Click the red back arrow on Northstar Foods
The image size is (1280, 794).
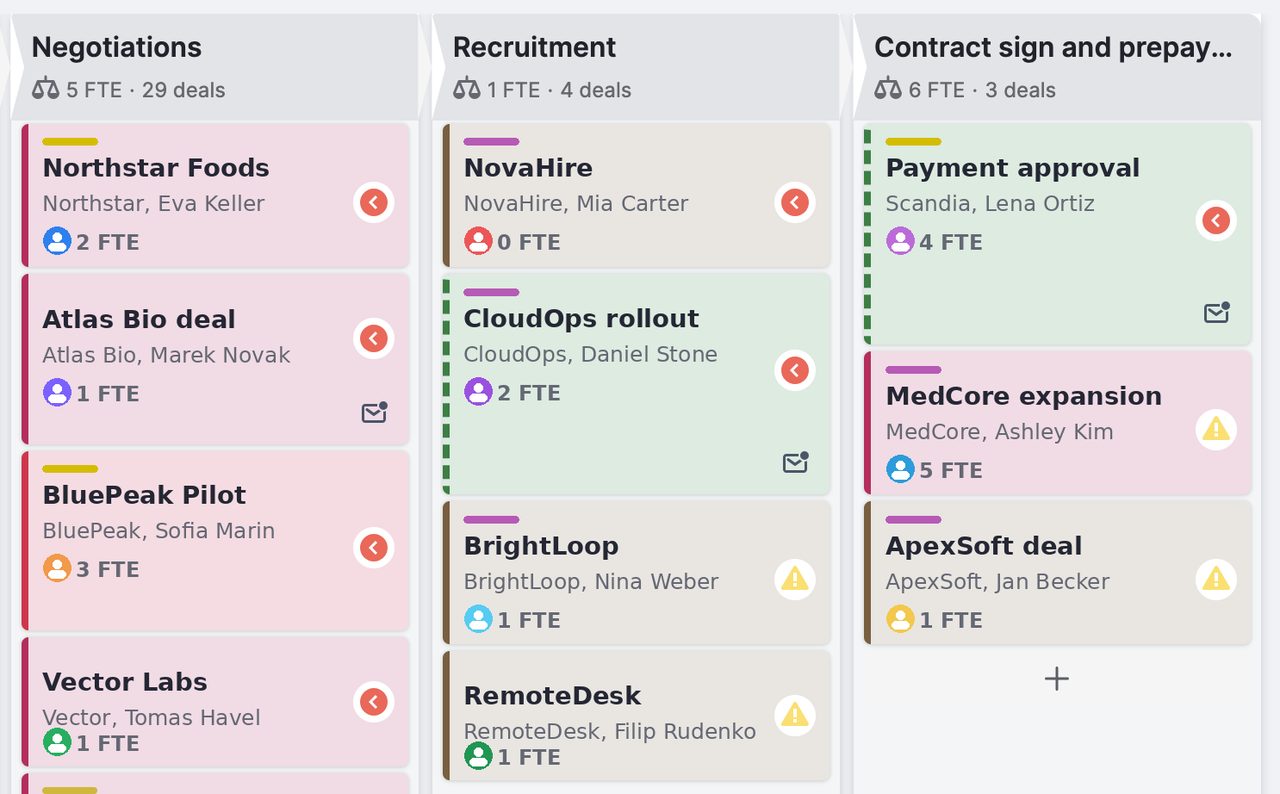coord(374,203)
